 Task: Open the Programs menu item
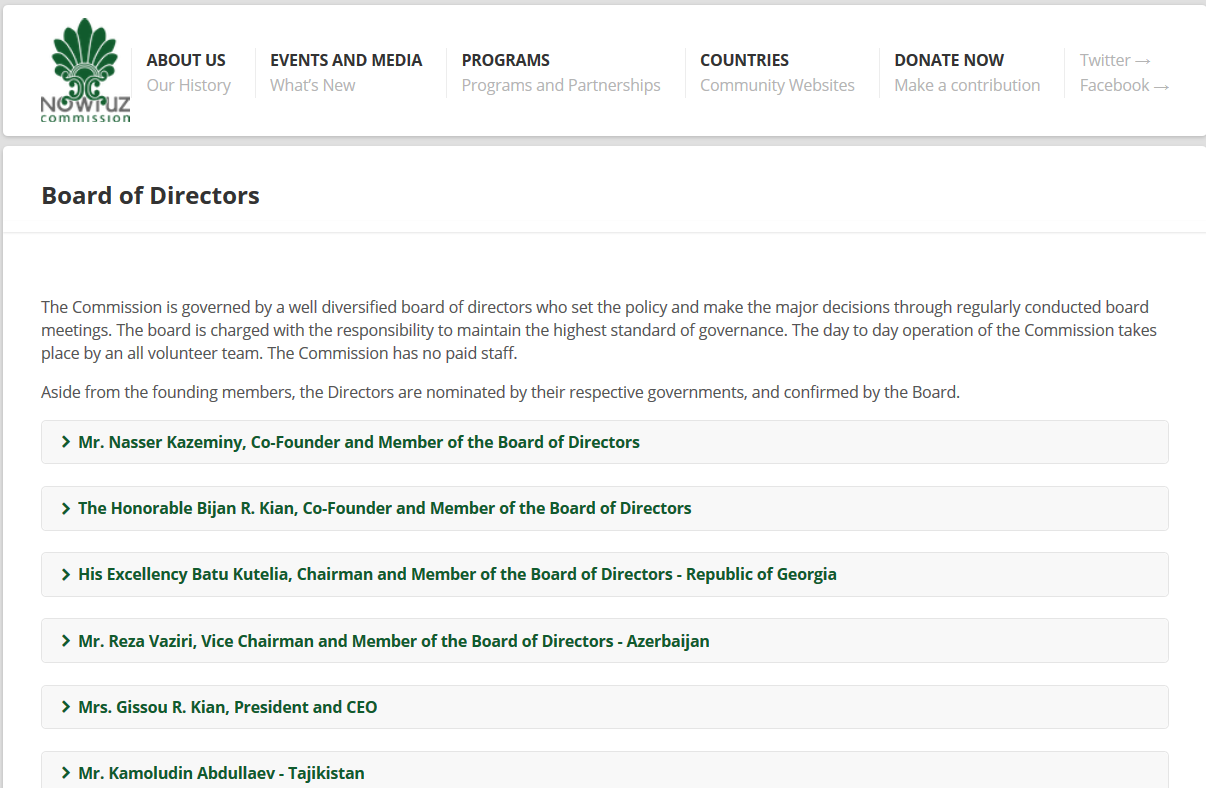pos(506,60)
